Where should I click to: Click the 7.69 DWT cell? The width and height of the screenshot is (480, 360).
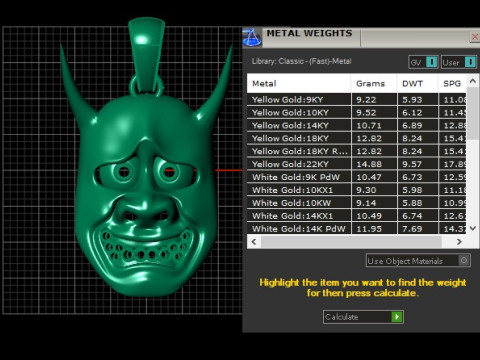[417, 229]
